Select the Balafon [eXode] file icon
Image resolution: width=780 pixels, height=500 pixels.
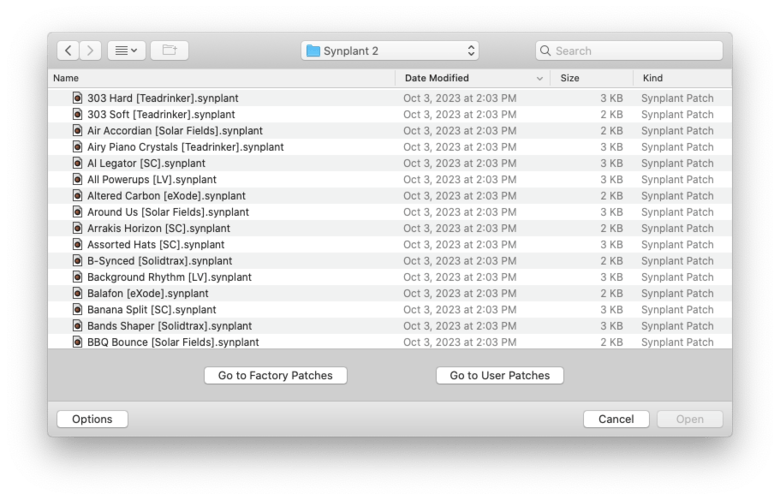tap(77, 293)
